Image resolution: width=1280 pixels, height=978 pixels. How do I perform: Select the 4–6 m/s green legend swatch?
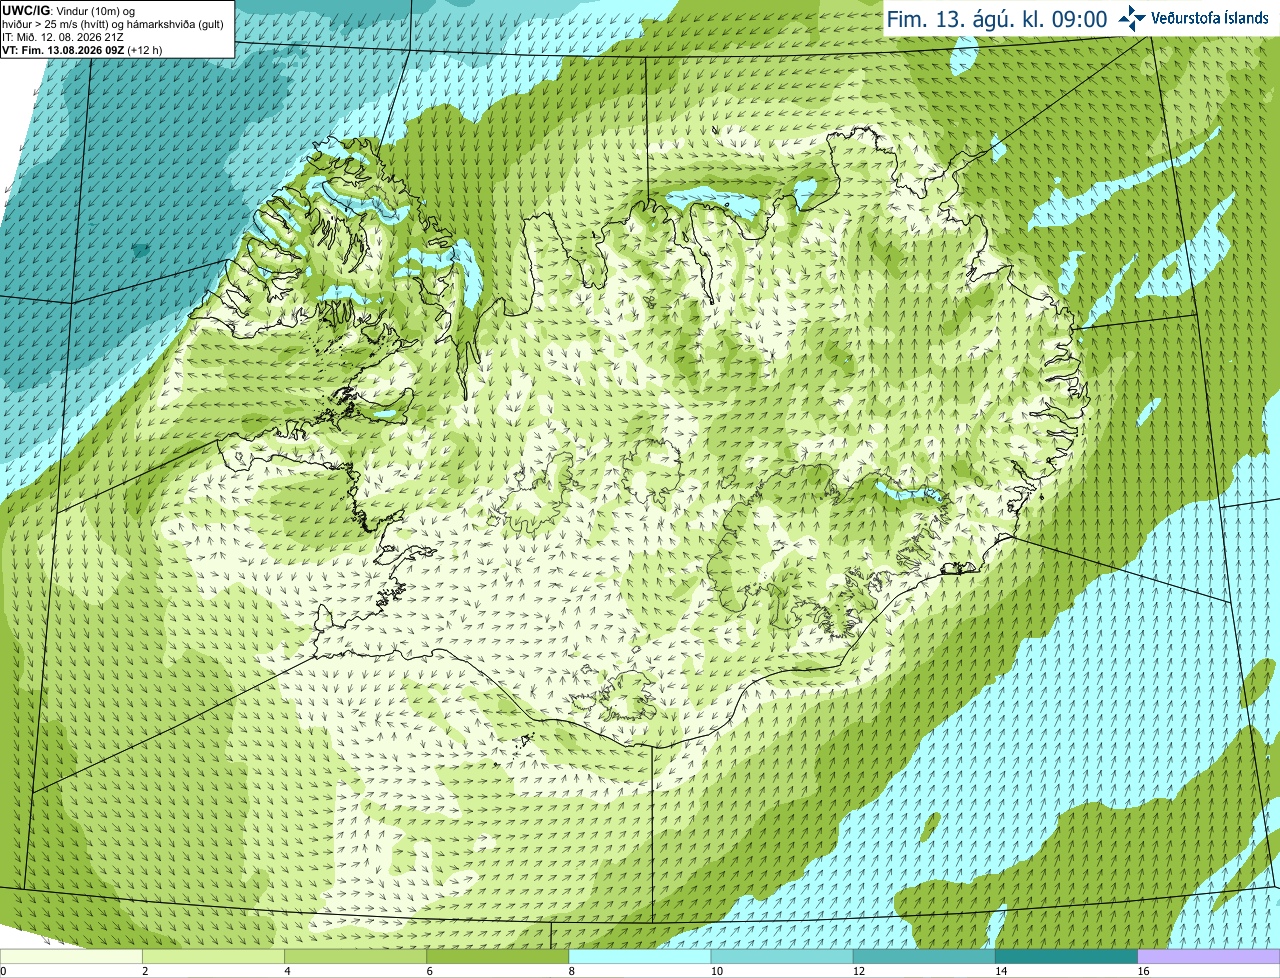click(x=356, y=956)
